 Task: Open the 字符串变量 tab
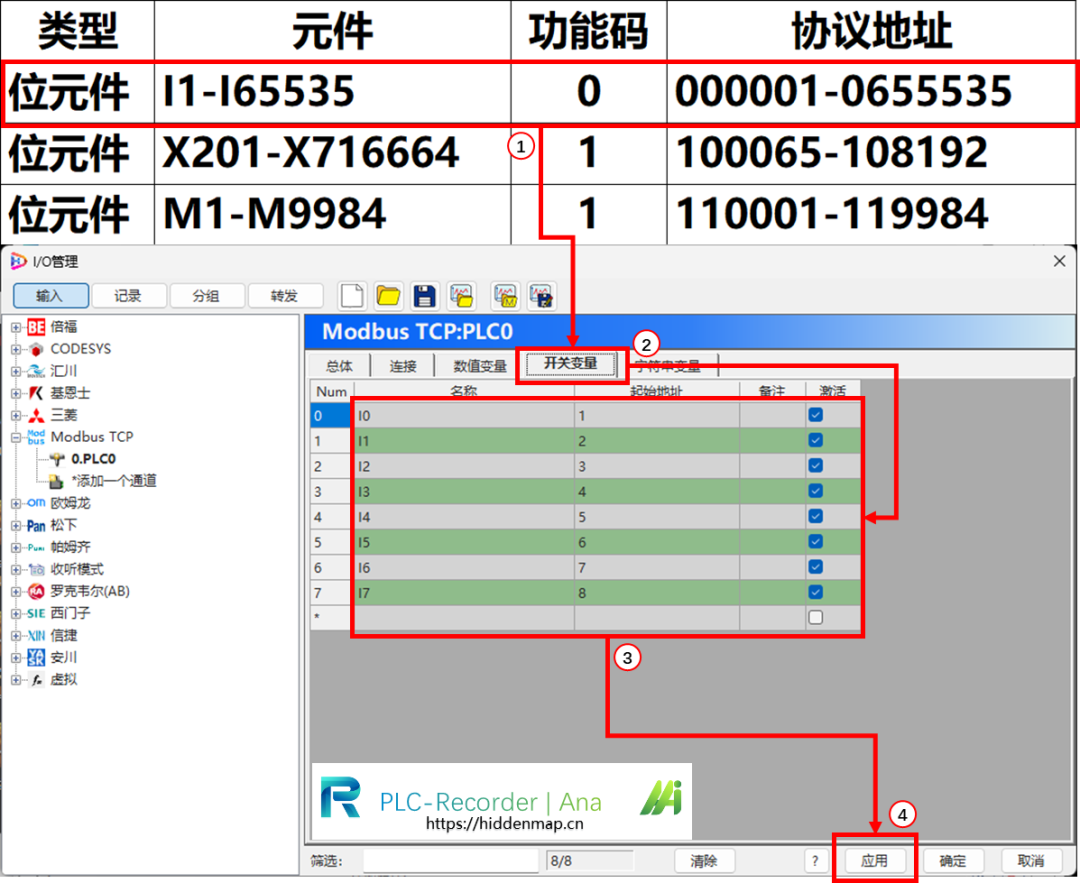(668, 366)
